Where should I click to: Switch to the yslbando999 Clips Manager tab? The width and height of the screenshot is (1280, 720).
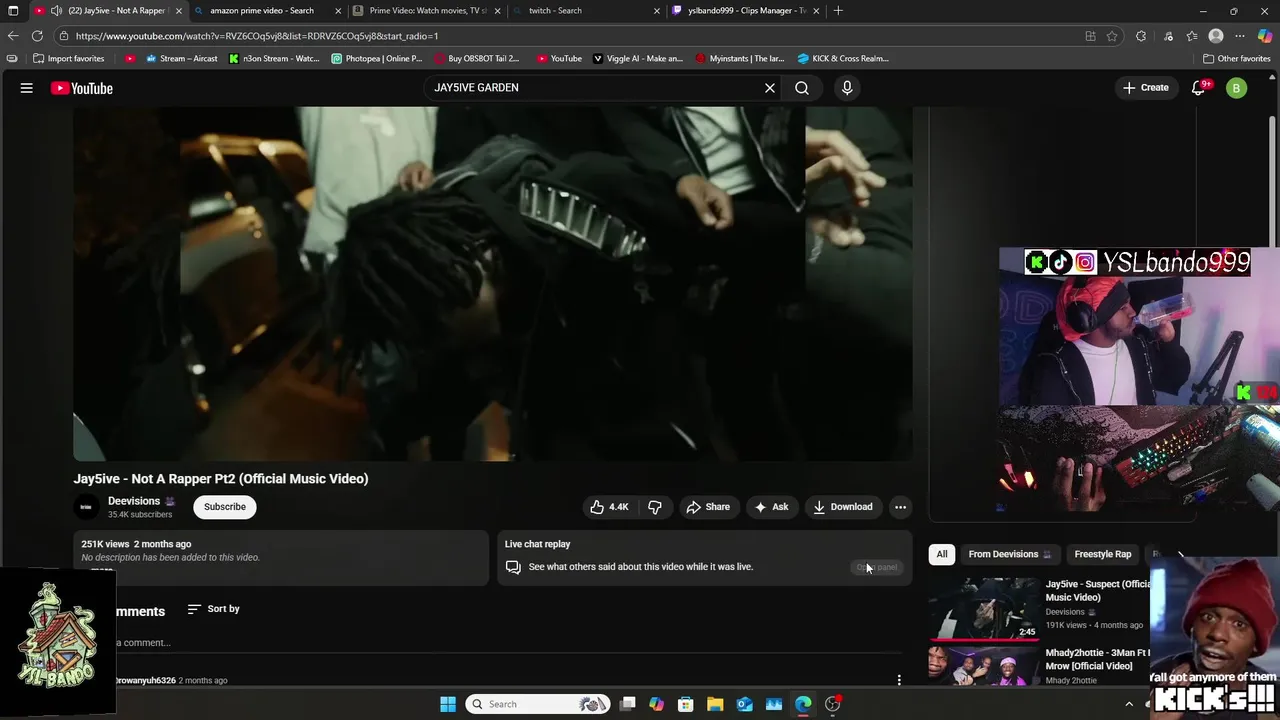(x=745, y=11)
